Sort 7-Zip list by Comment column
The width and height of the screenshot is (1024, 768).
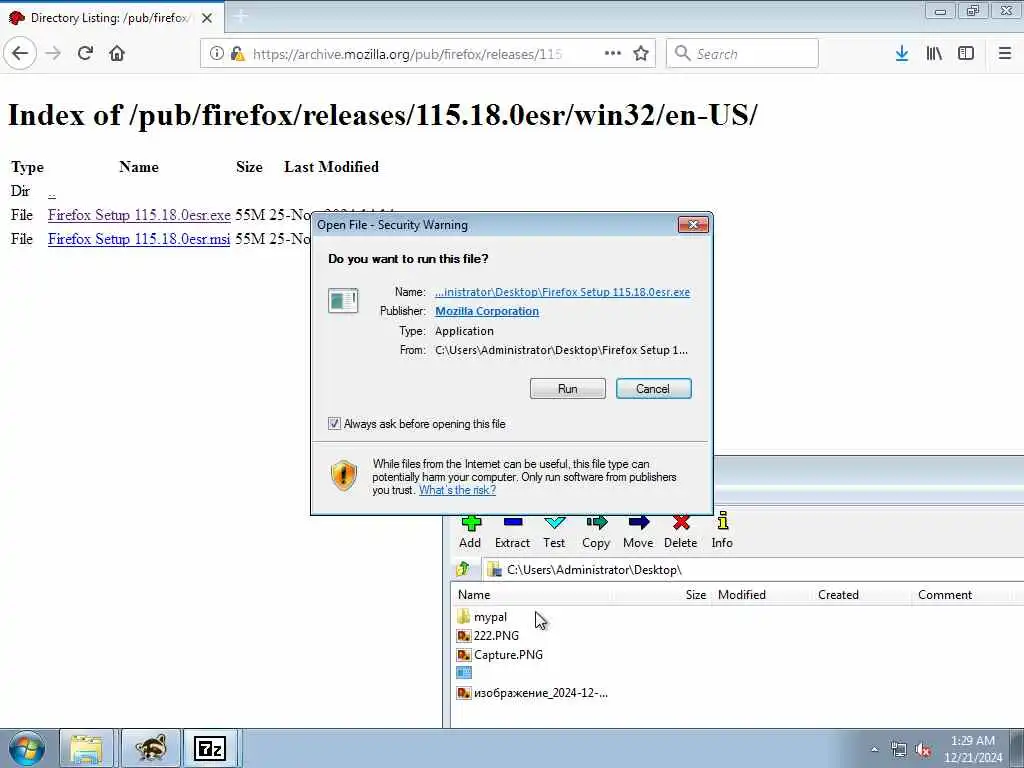(x=945, y=594)
